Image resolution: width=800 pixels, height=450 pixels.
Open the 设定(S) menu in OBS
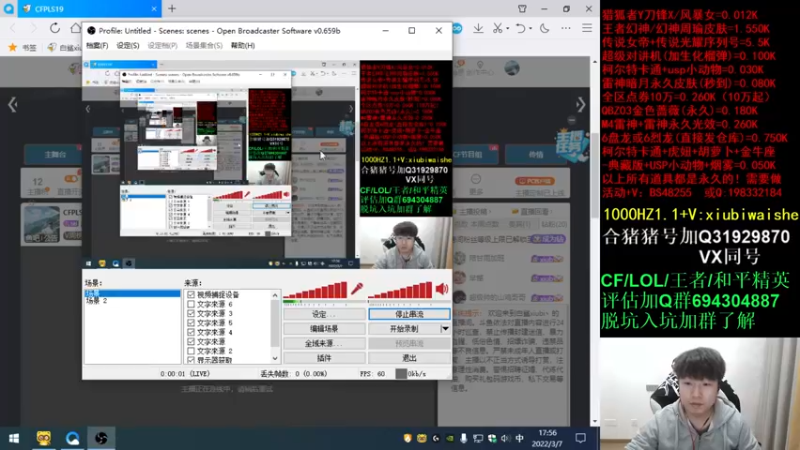(x=128, y=45)
